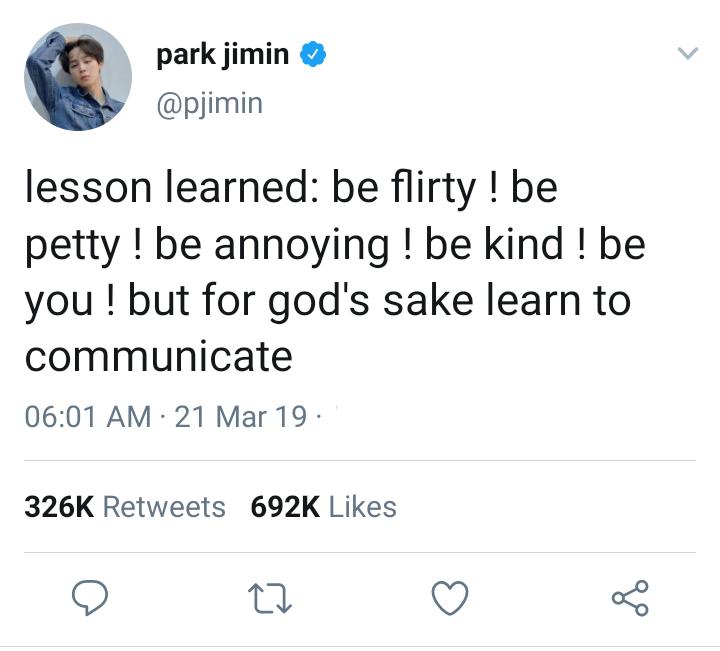Image resolution: width=720 pixels, height=651 pixels.
Task: Visit the @pjimin handle
Action: click(x=210, y=104)
